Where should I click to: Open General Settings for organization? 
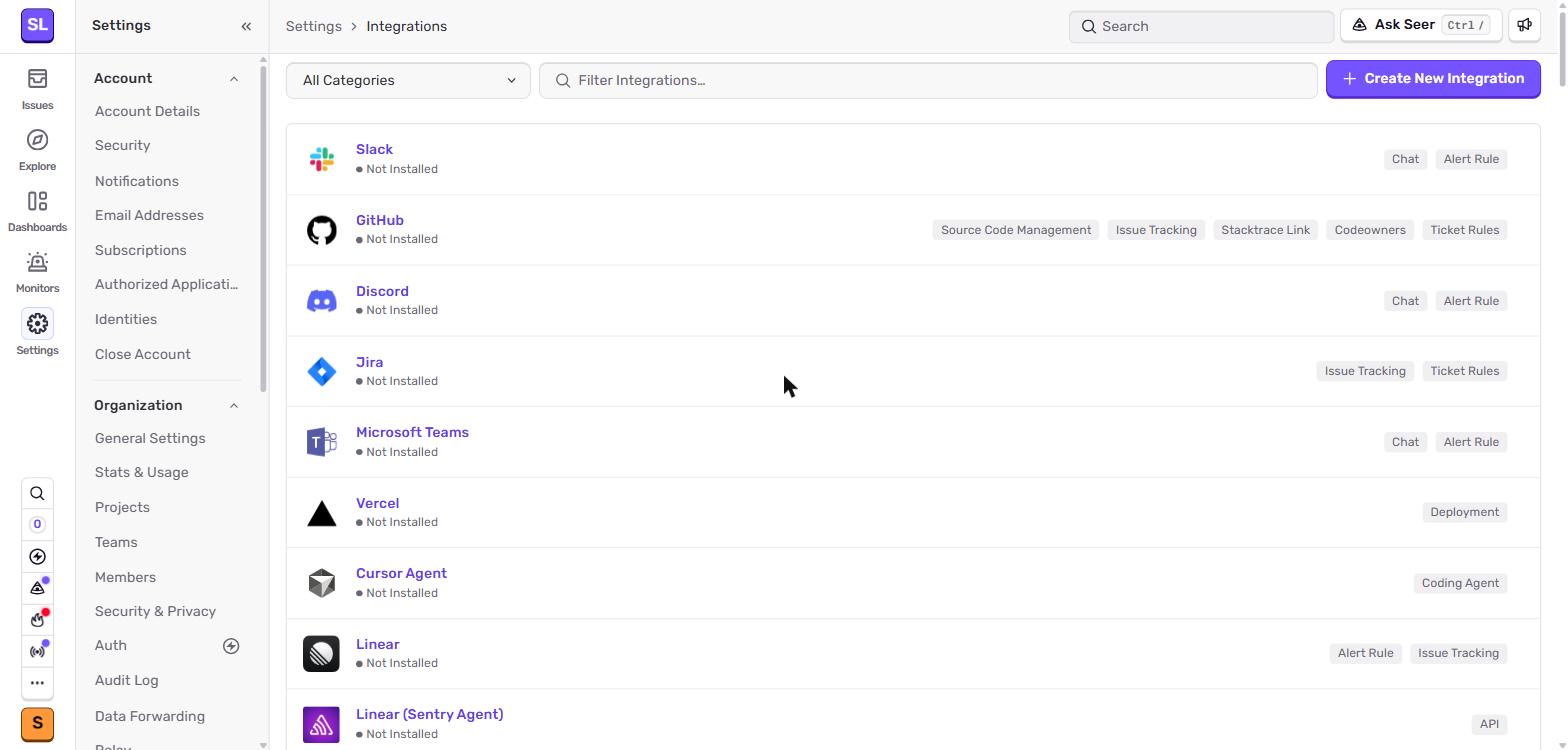click(x=150, y=438)
